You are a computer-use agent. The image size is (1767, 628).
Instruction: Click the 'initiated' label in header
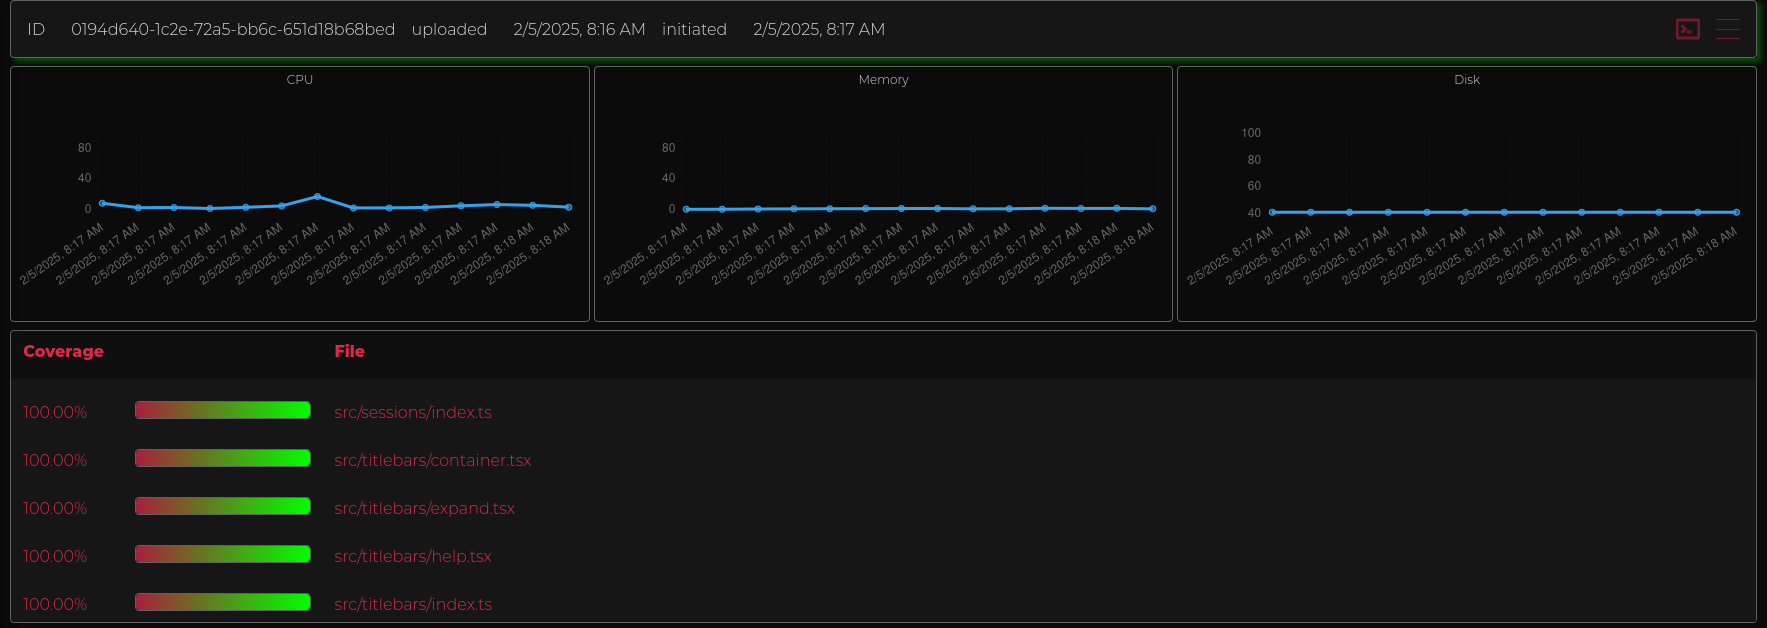(694, 30)
